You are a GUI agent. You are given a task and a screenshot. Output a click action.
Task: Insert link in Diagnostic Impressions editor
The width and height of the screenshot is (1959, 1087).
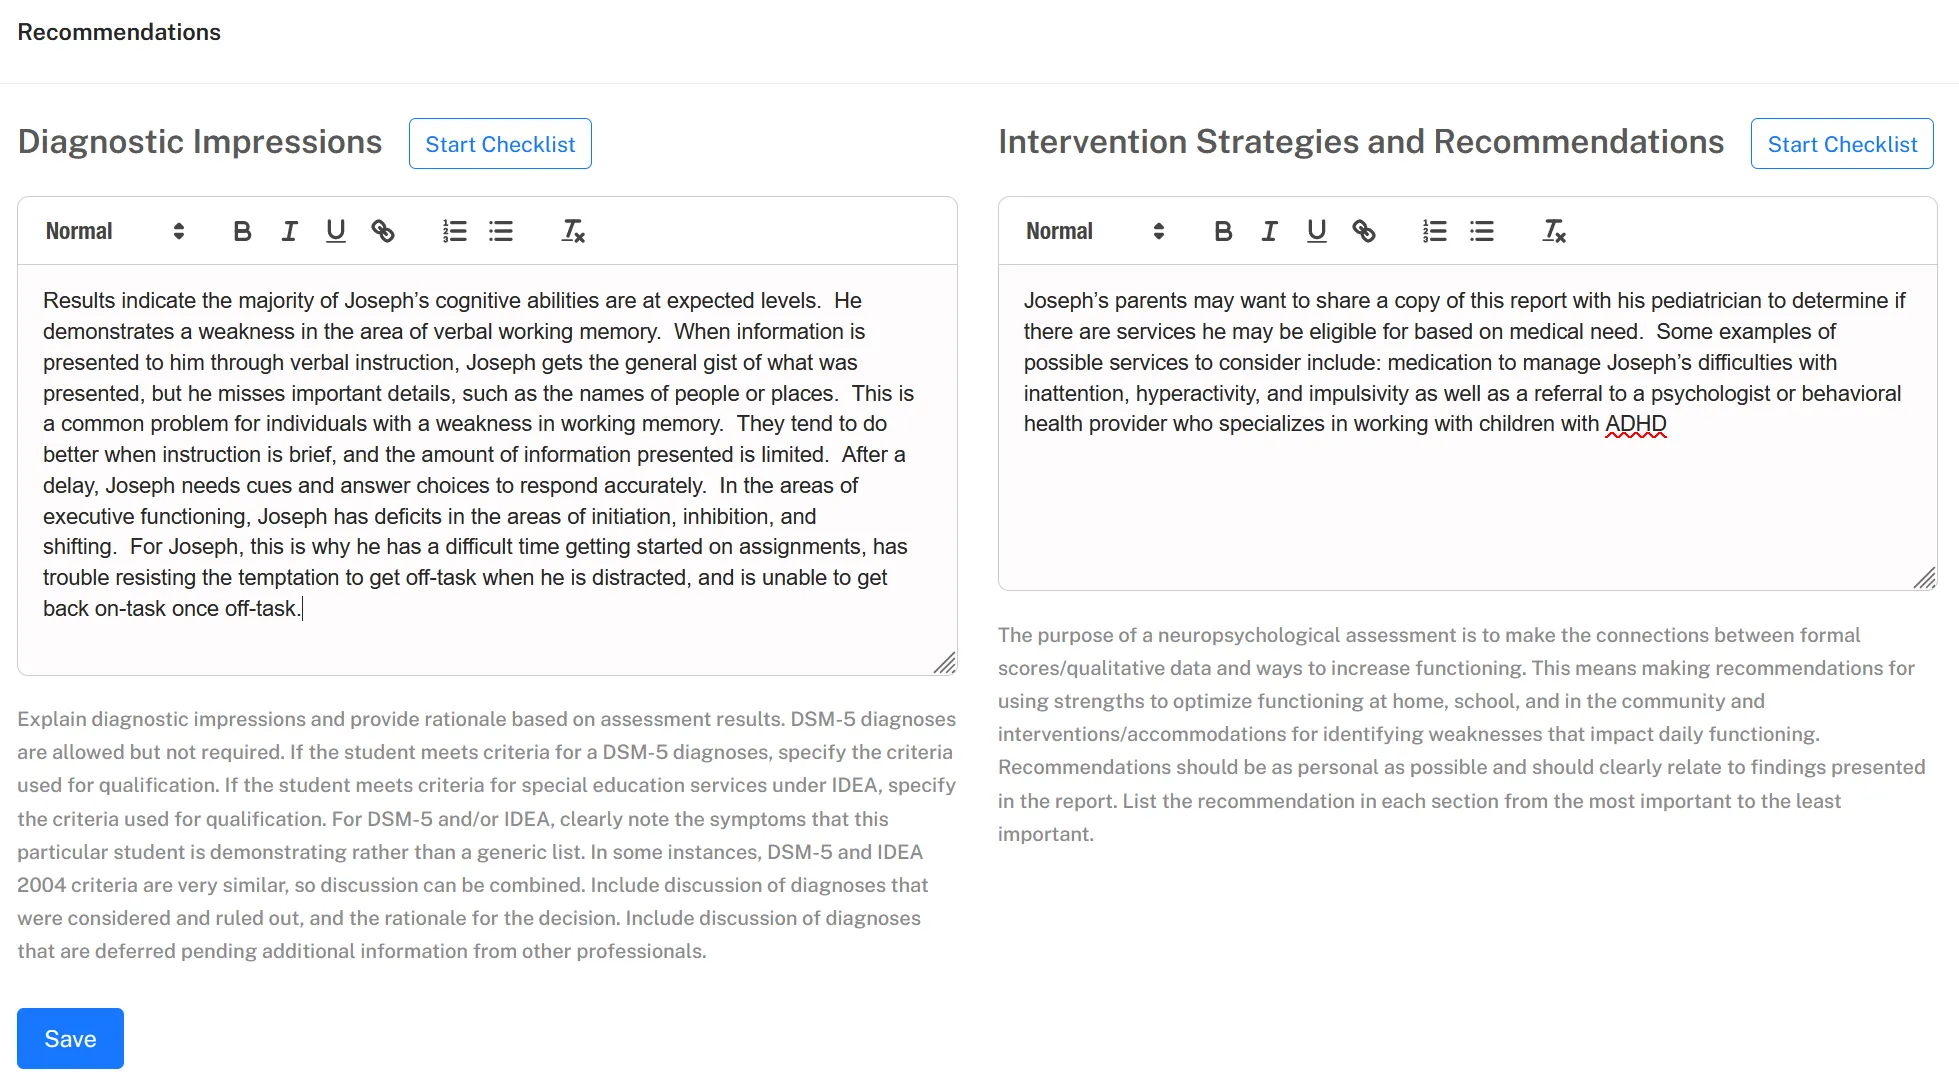(x=383, y=231)
